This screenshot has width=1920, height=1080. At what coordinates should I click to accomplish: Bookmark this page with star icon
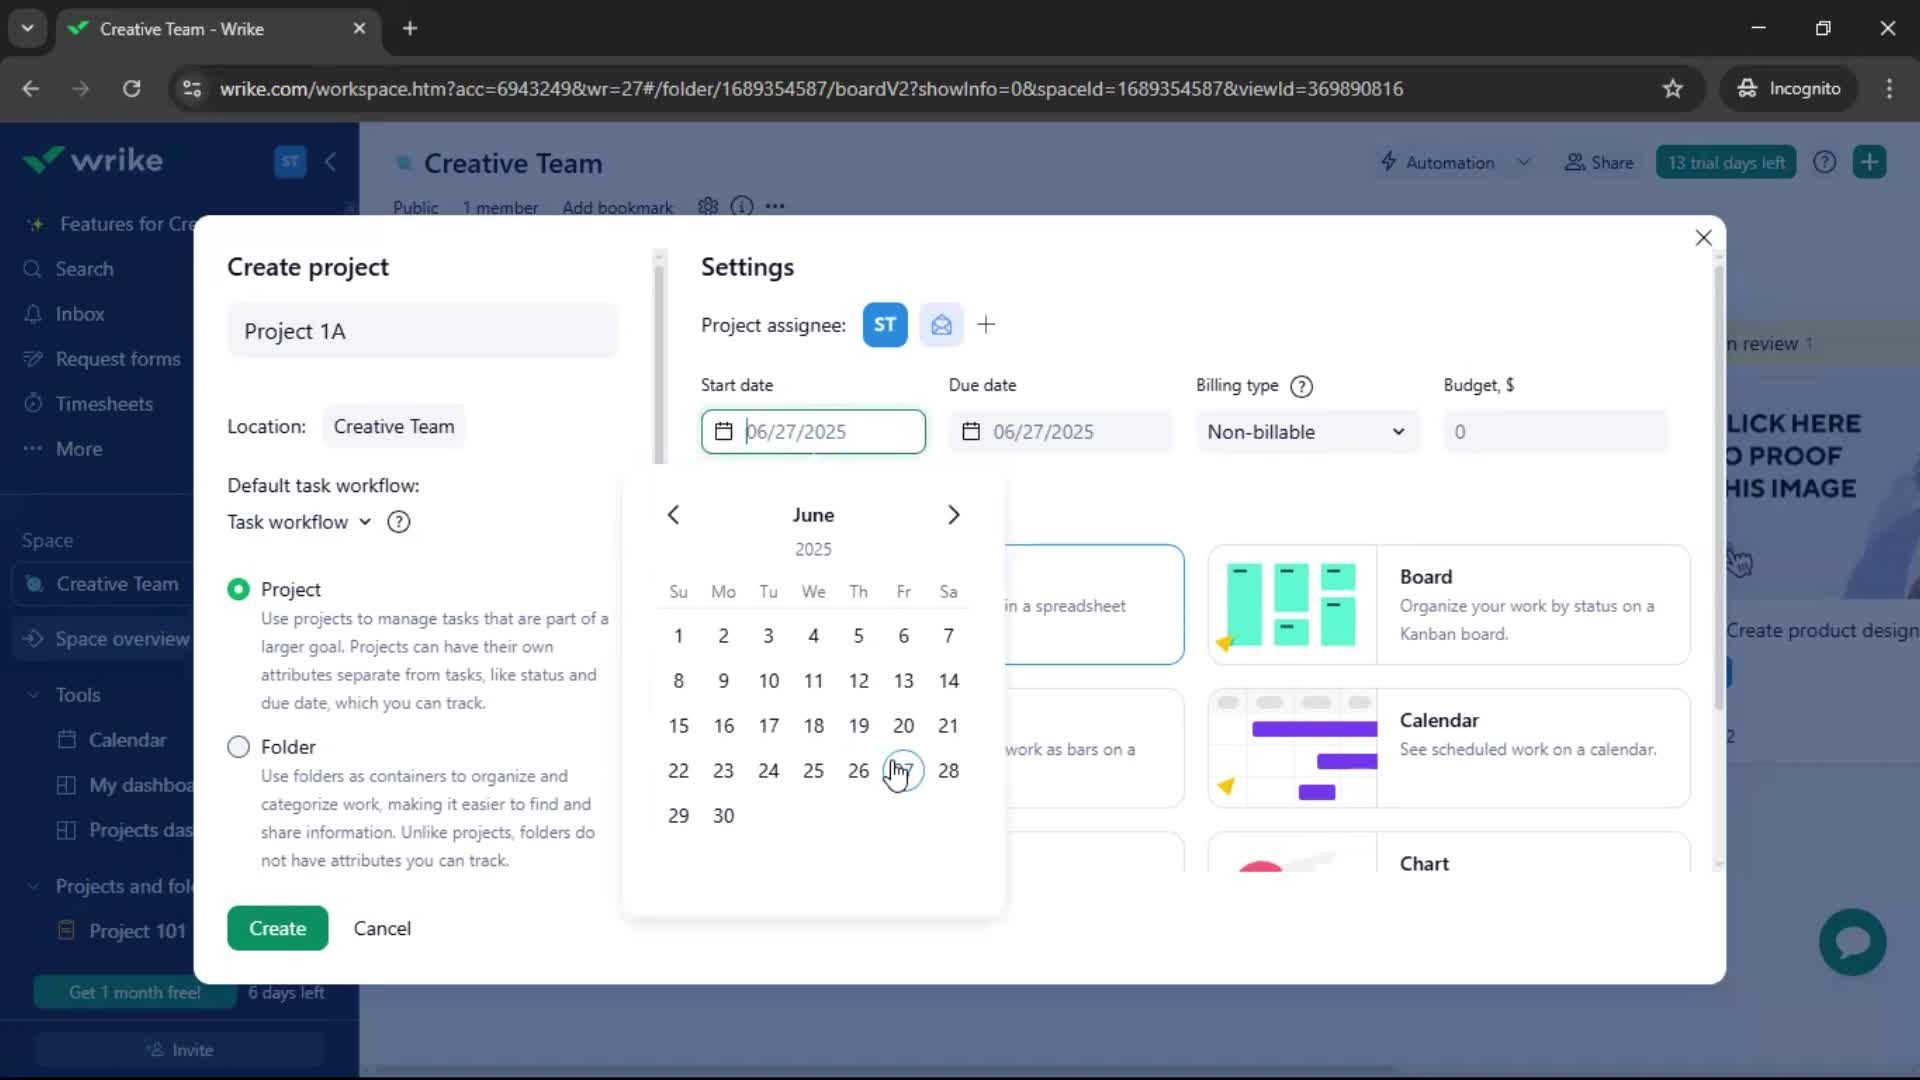point(1672,89)
